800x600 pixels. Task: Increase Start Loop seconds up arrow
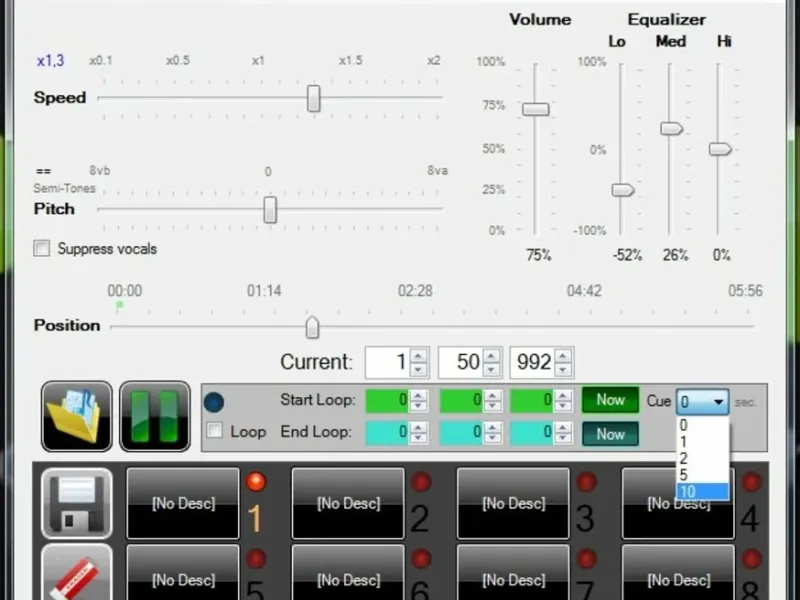point(492,394)
